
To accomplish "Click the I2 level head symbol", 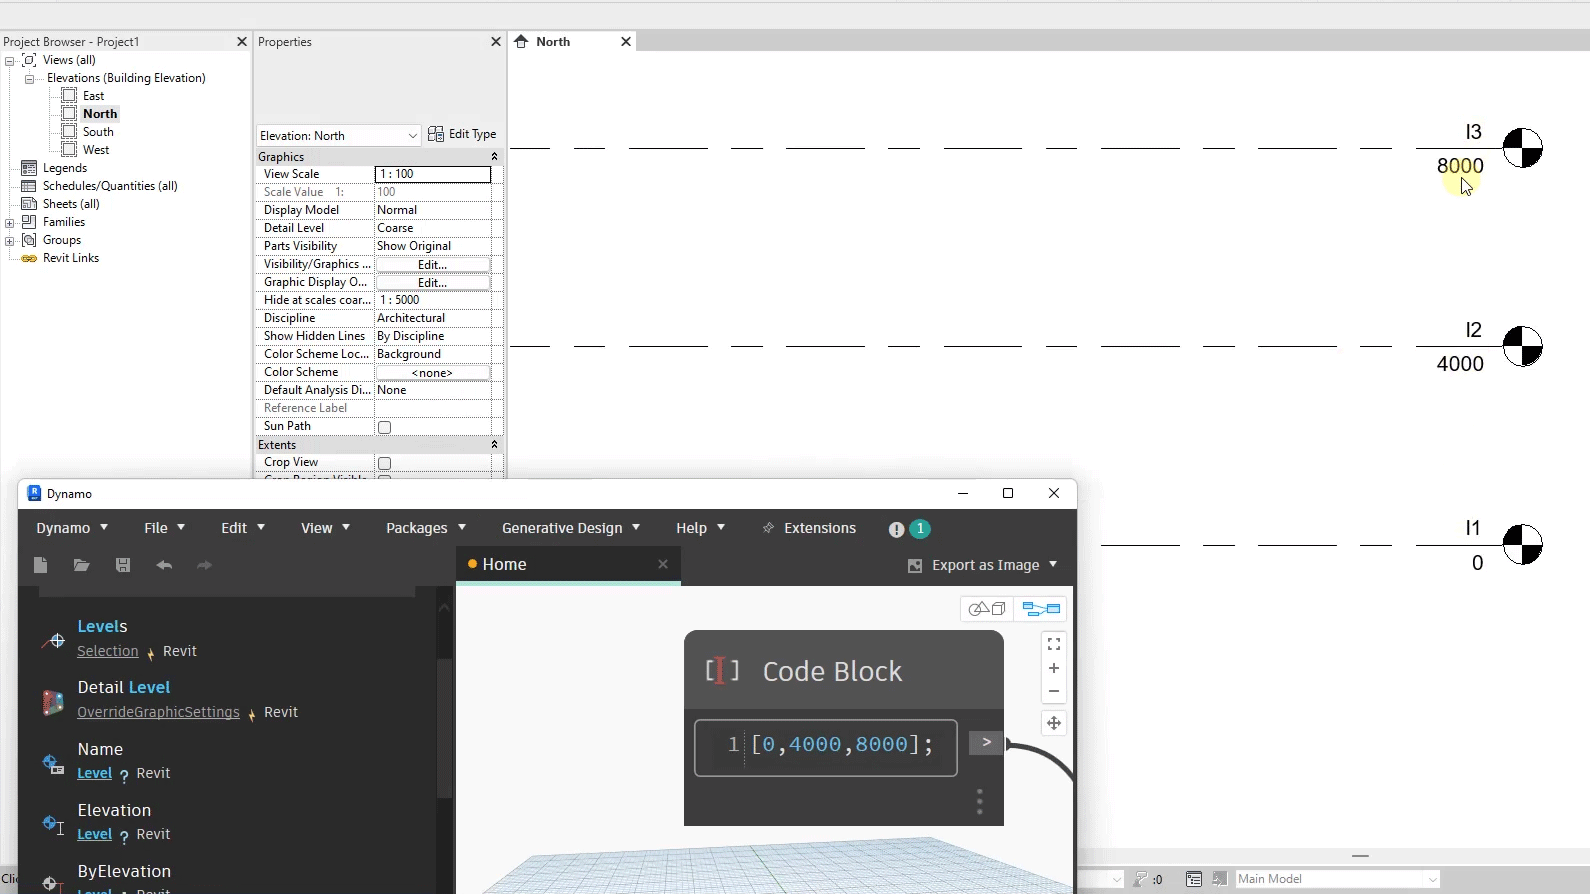I will (1523, 346).
